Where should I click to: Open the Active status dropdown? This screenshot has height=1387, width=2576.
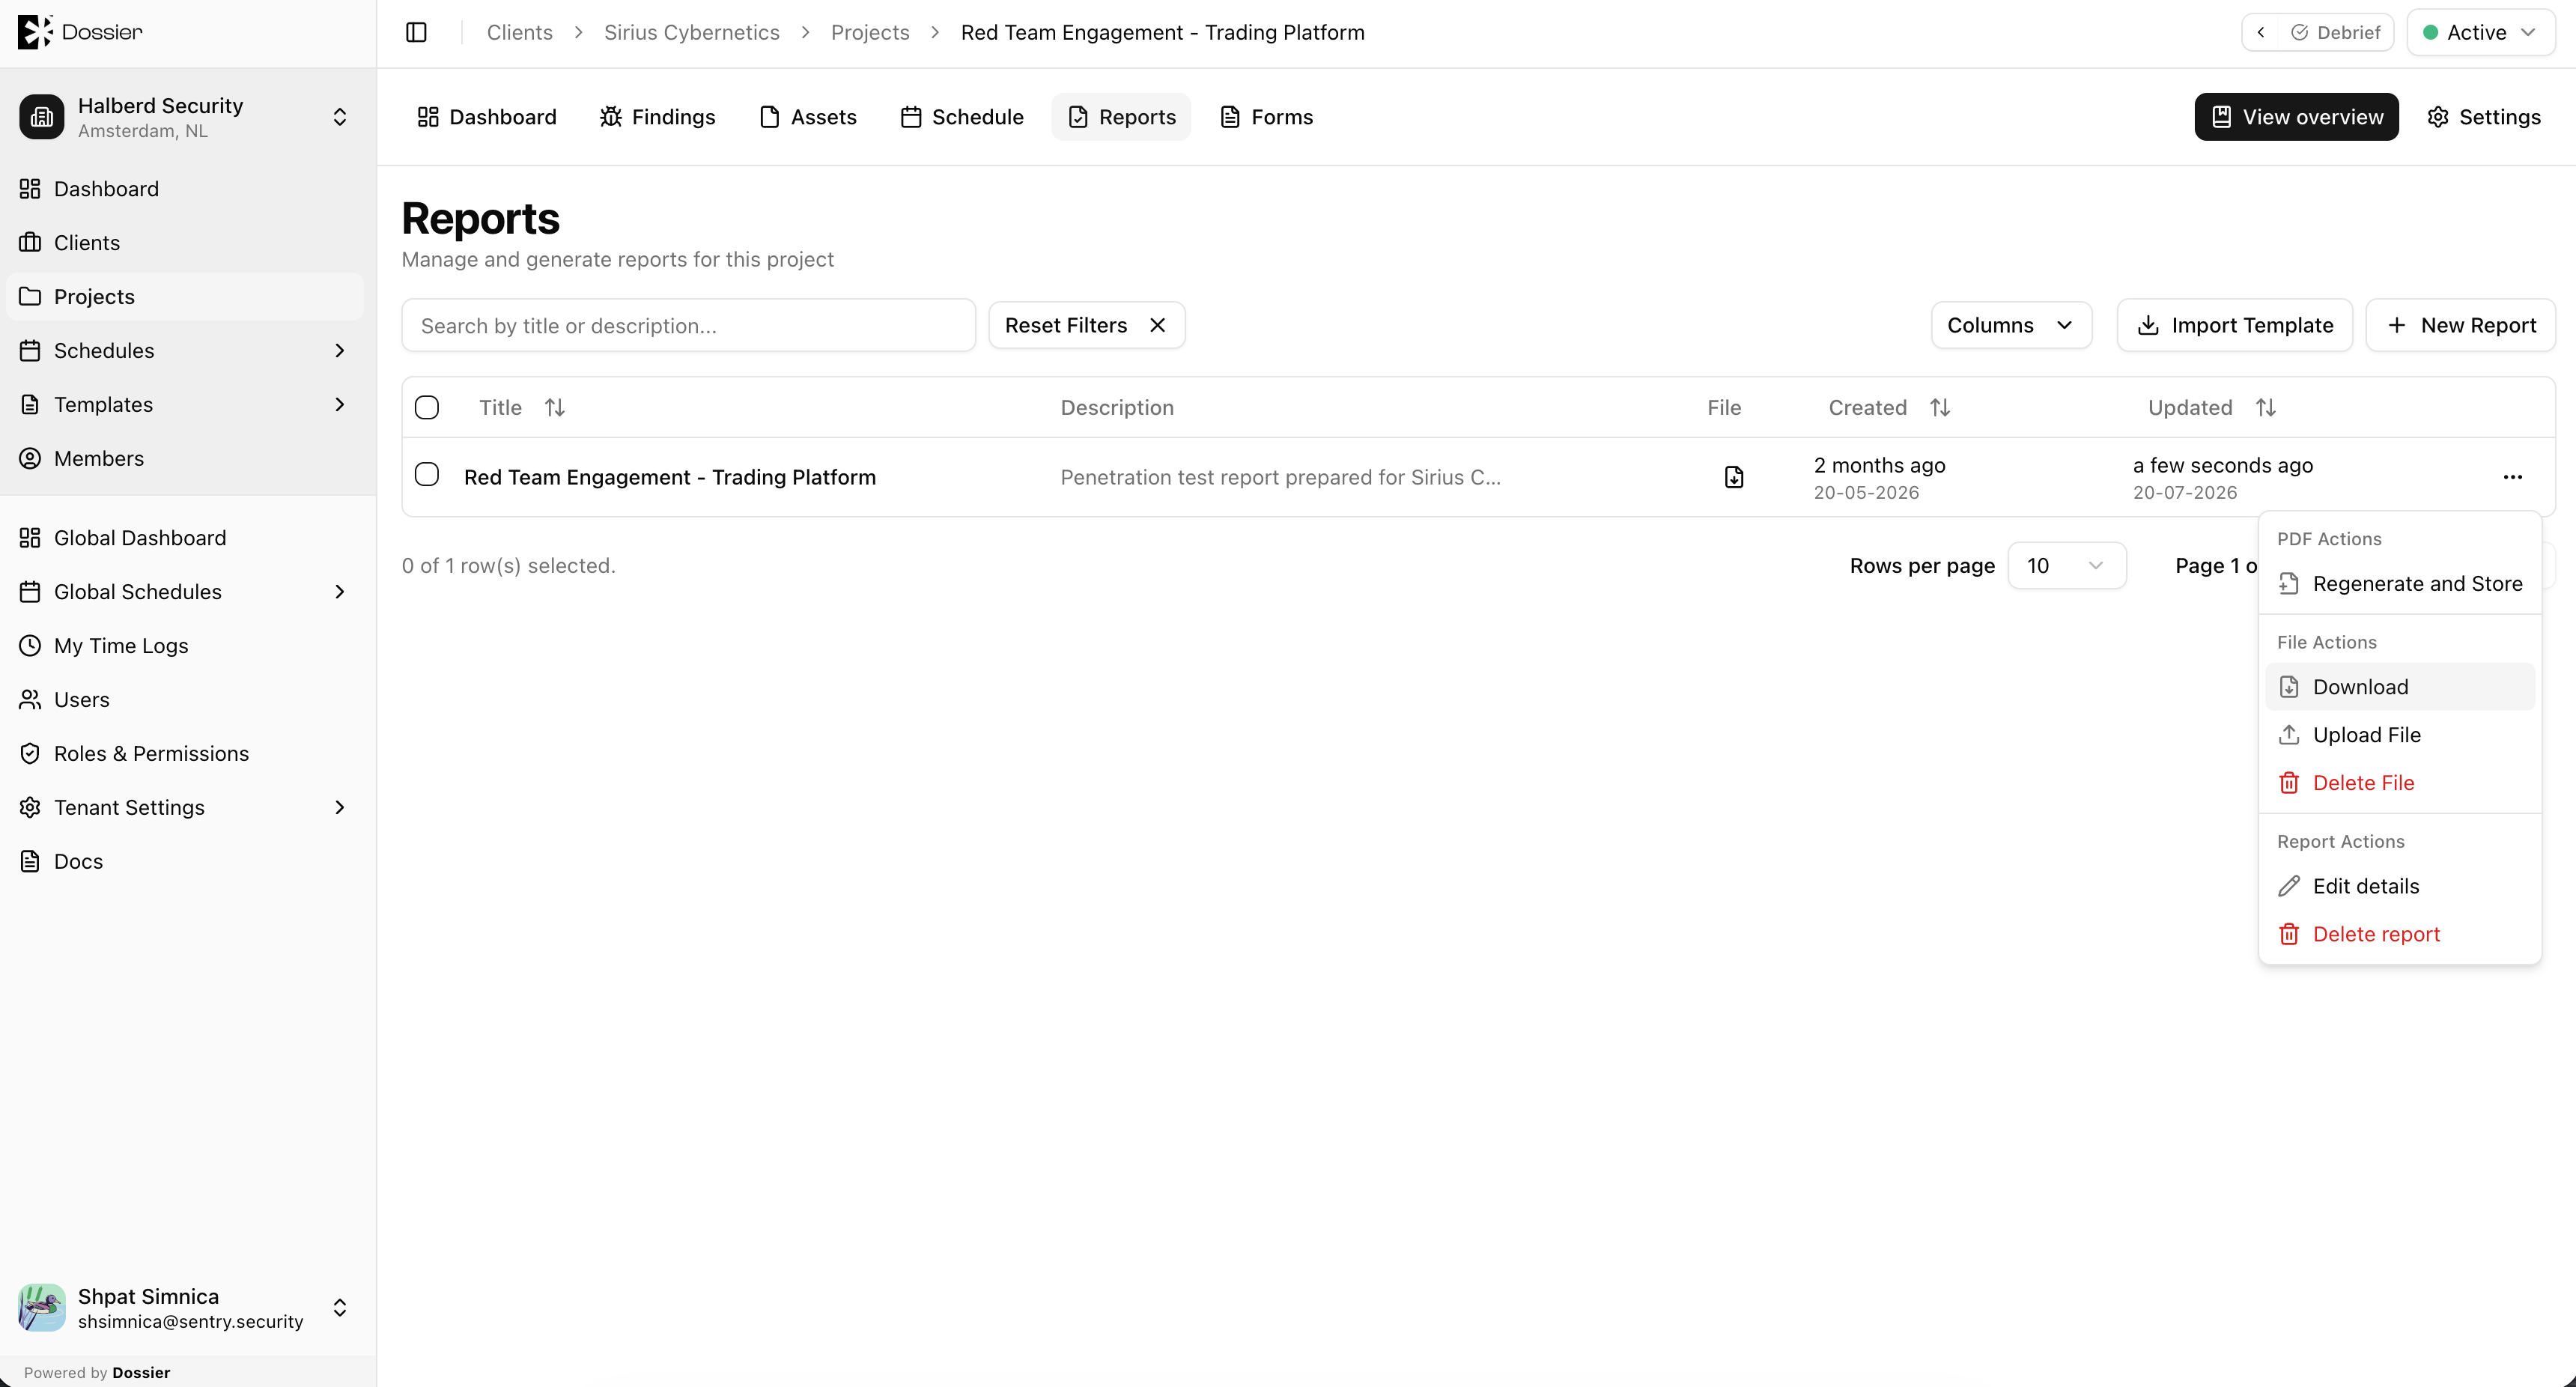[2480, 32]
